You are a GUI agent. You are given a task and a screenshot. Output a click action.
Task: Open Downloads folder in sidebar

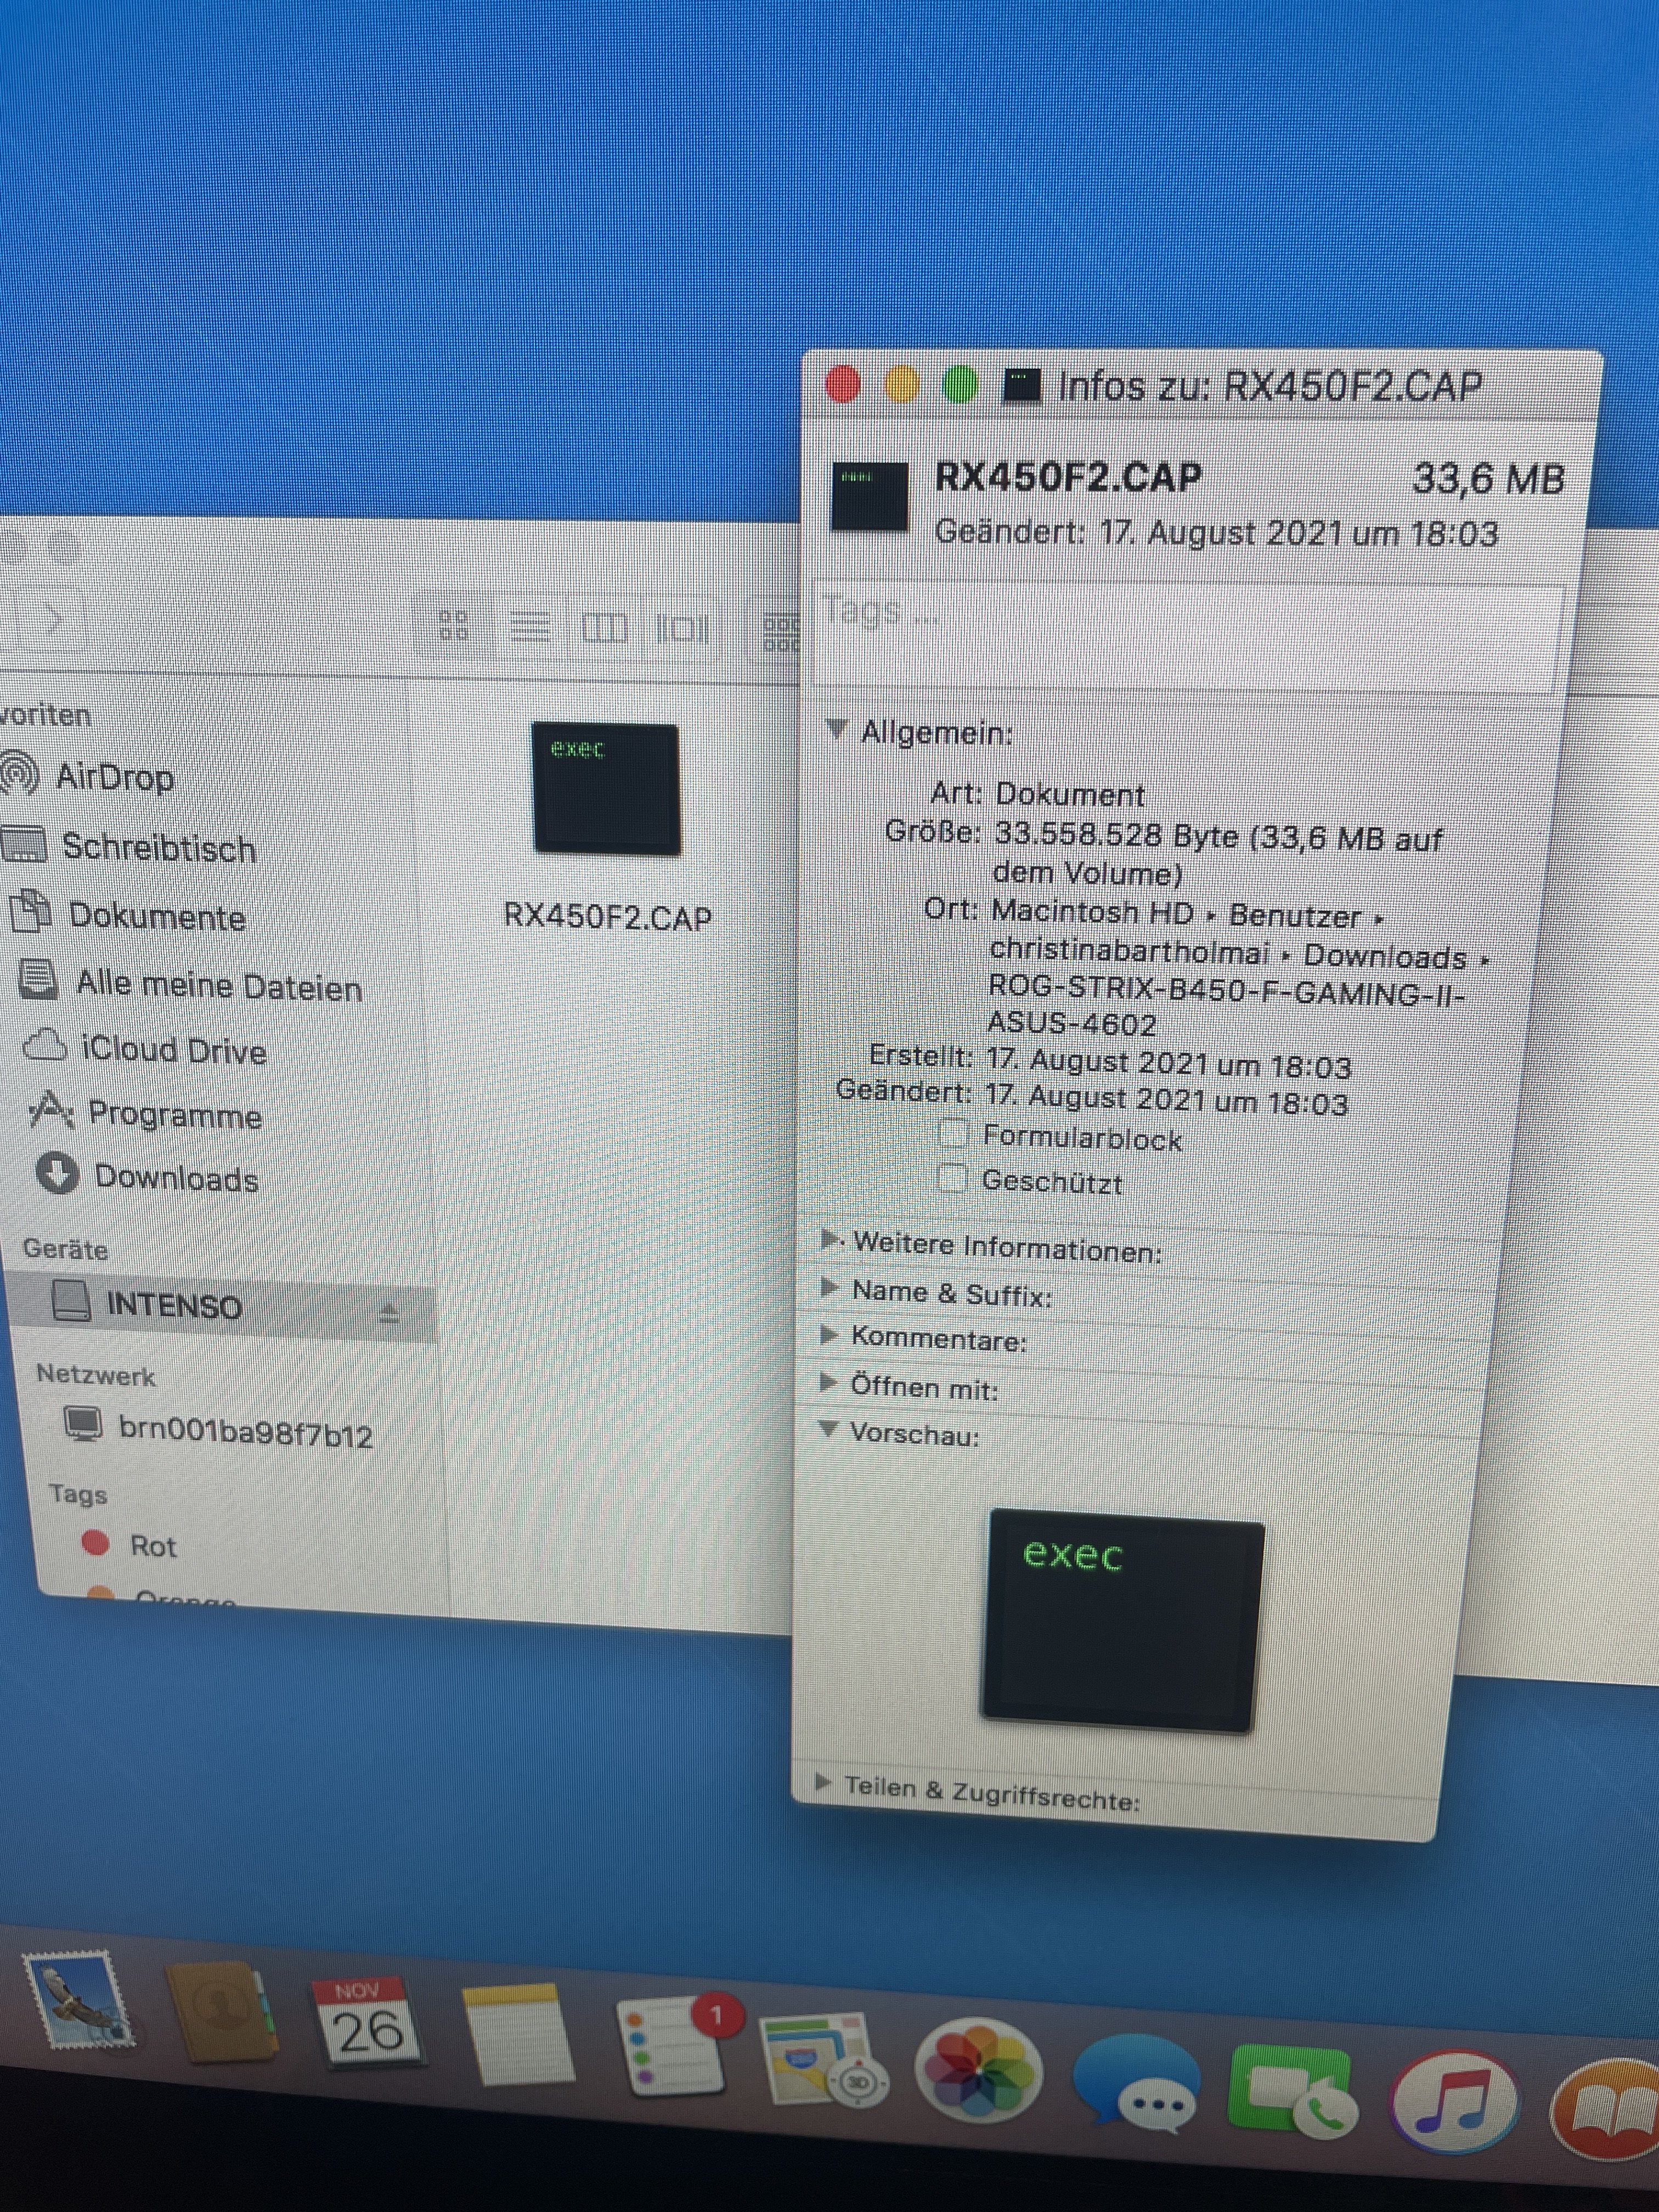(x=175, y=1178)
